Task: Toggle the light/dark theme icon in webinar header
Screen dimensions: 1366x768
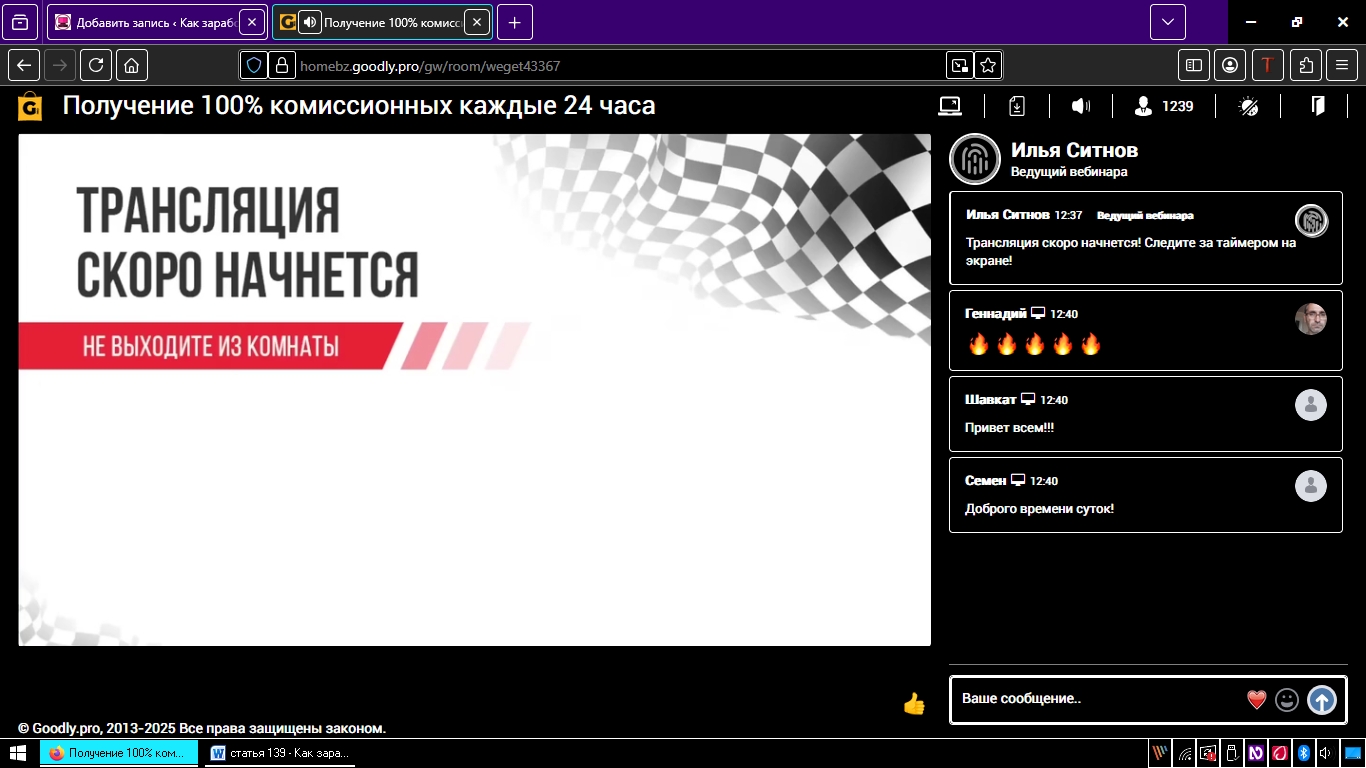Action: pyautogui.click(x=1248, y=106)
